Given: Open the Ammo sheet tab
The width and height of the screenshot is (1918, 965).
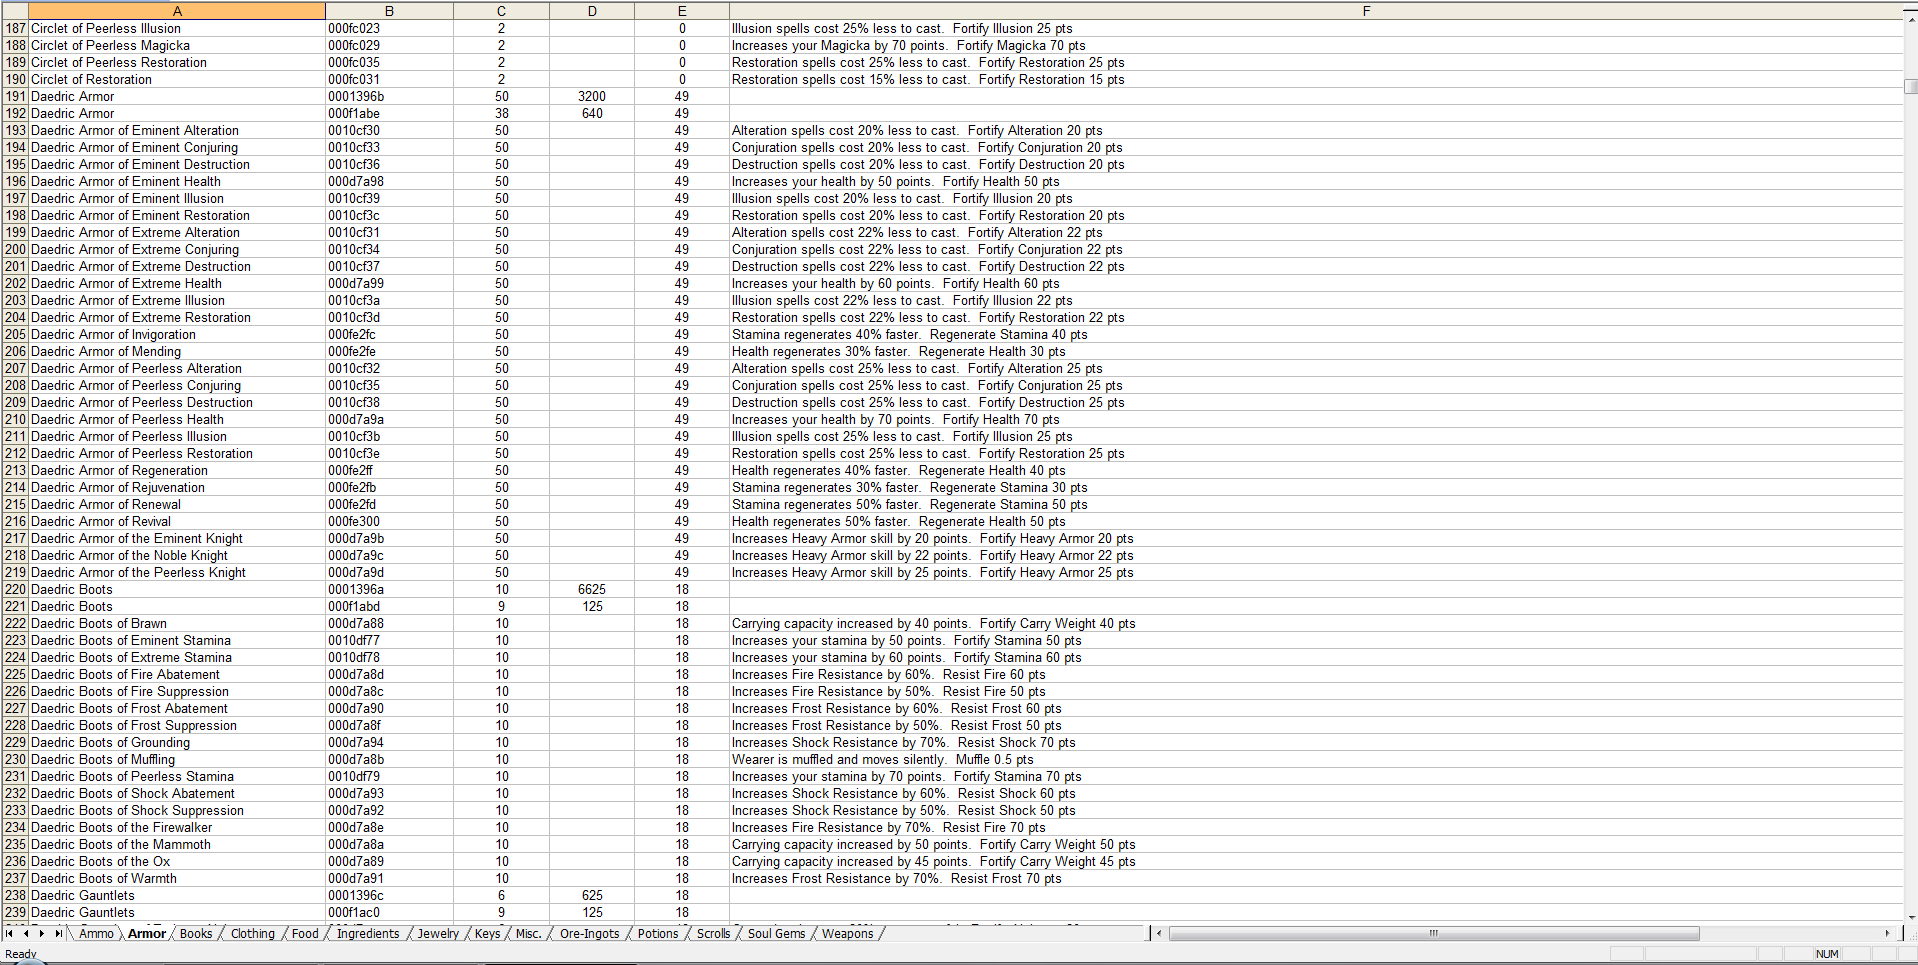Looking at the screenshot, I should pos(96,933).
